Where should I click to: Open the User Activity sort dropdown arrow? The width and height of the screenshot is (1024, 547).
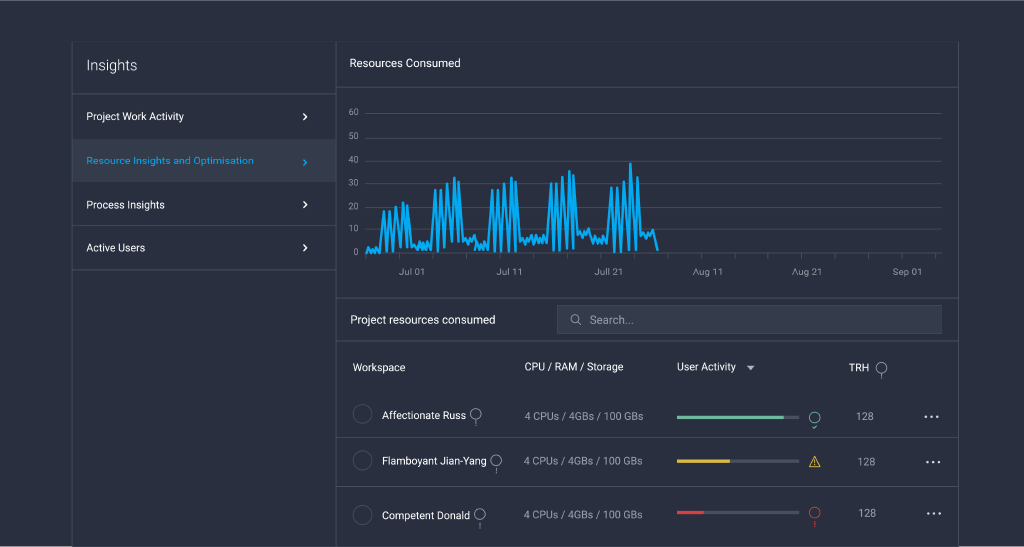tap(750, 368)
